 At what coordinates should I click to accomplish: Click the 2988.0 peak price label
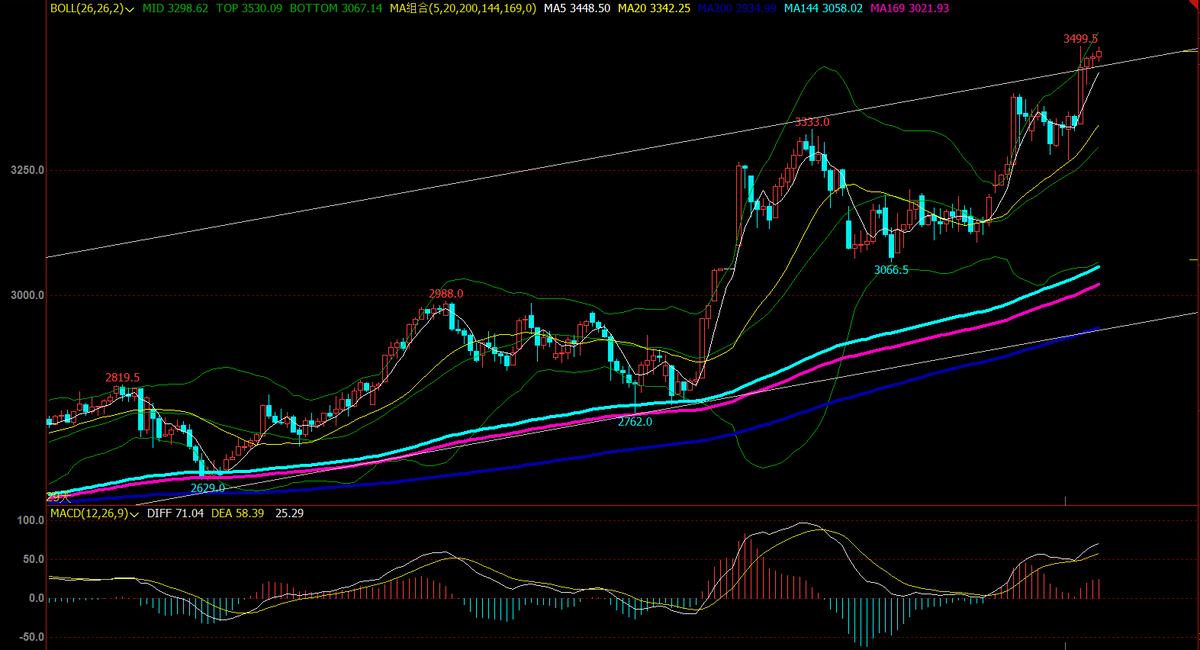(446, 294)
